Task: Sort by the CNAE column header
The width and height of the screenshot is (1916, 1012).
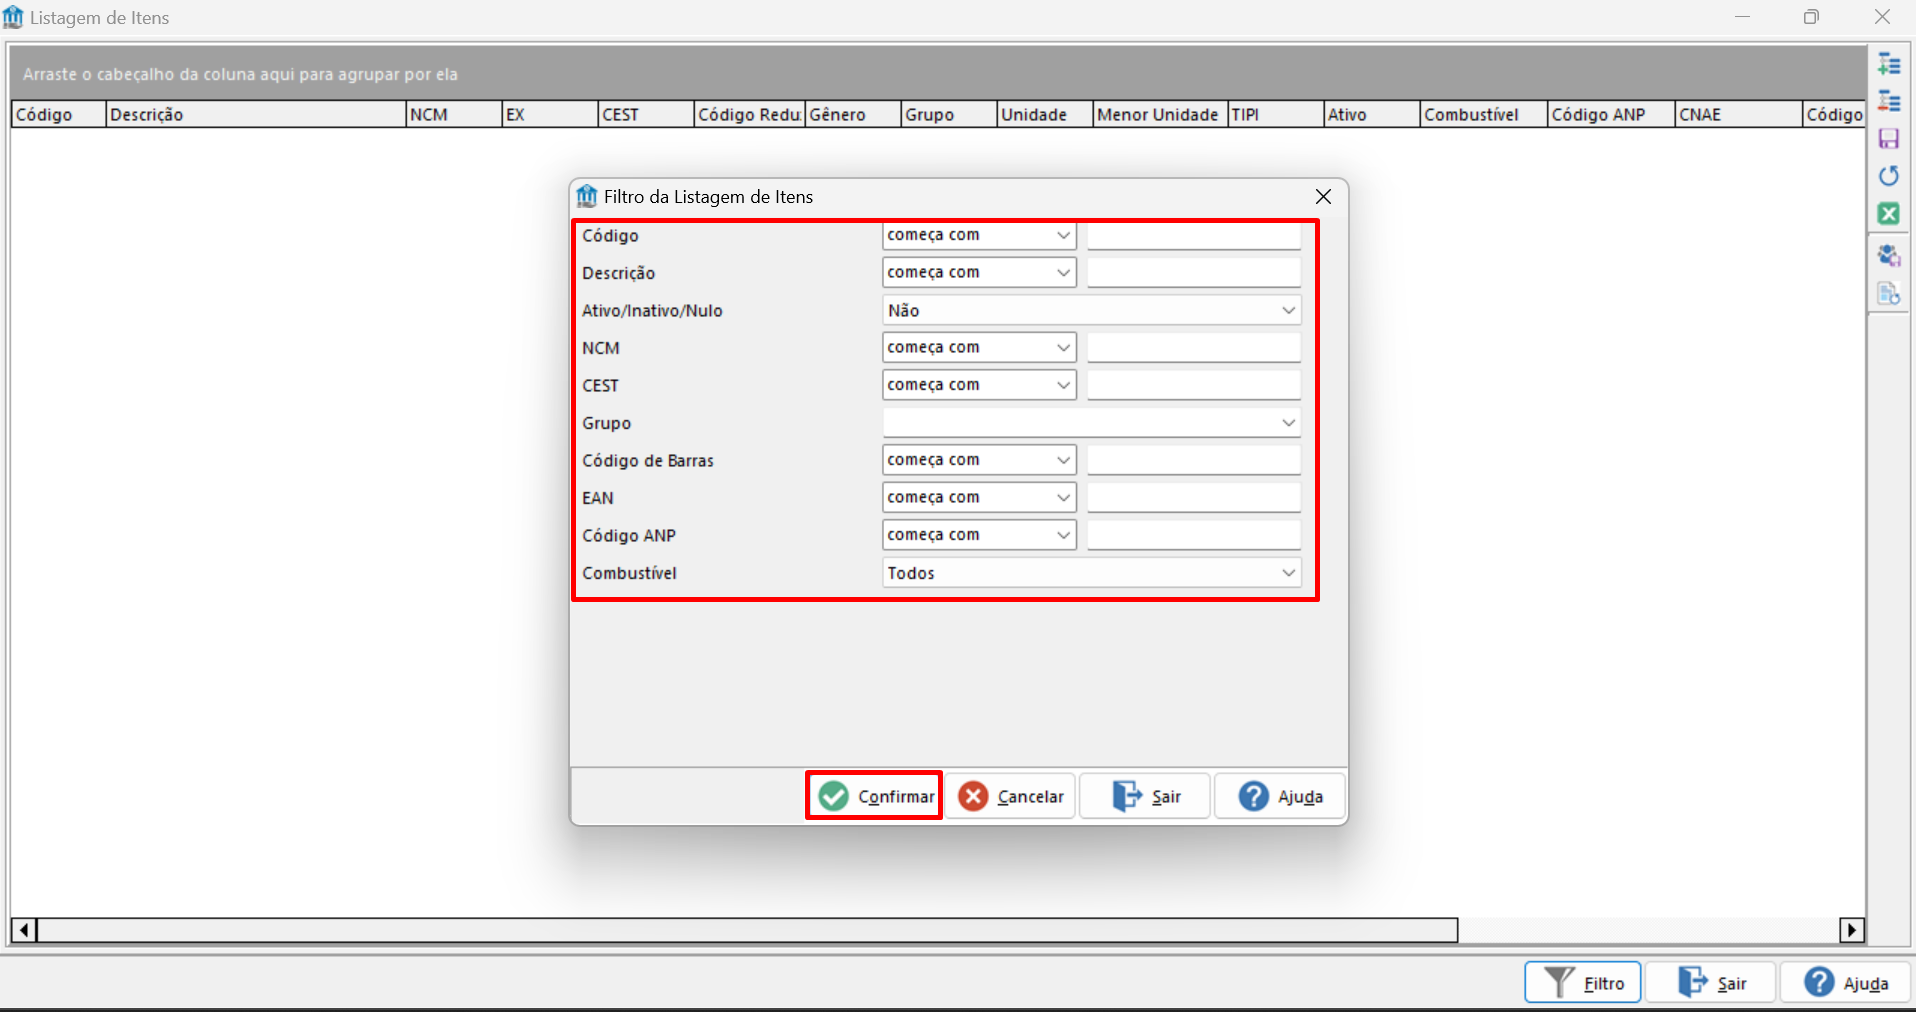Action: 1739,114
